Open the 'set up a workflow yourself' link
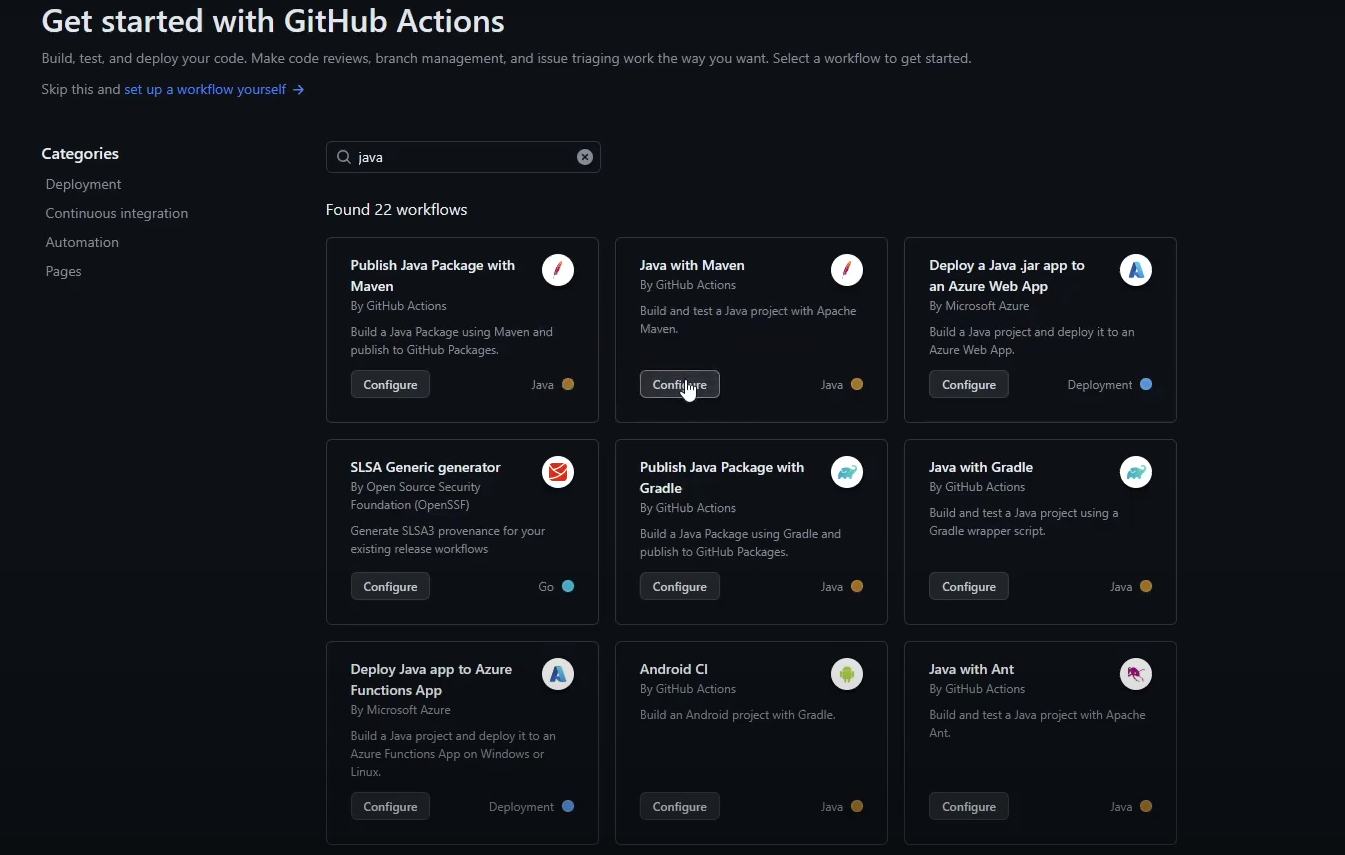Image resolution: width=1345 pixels, height=855 pixels. coord(214,89)
